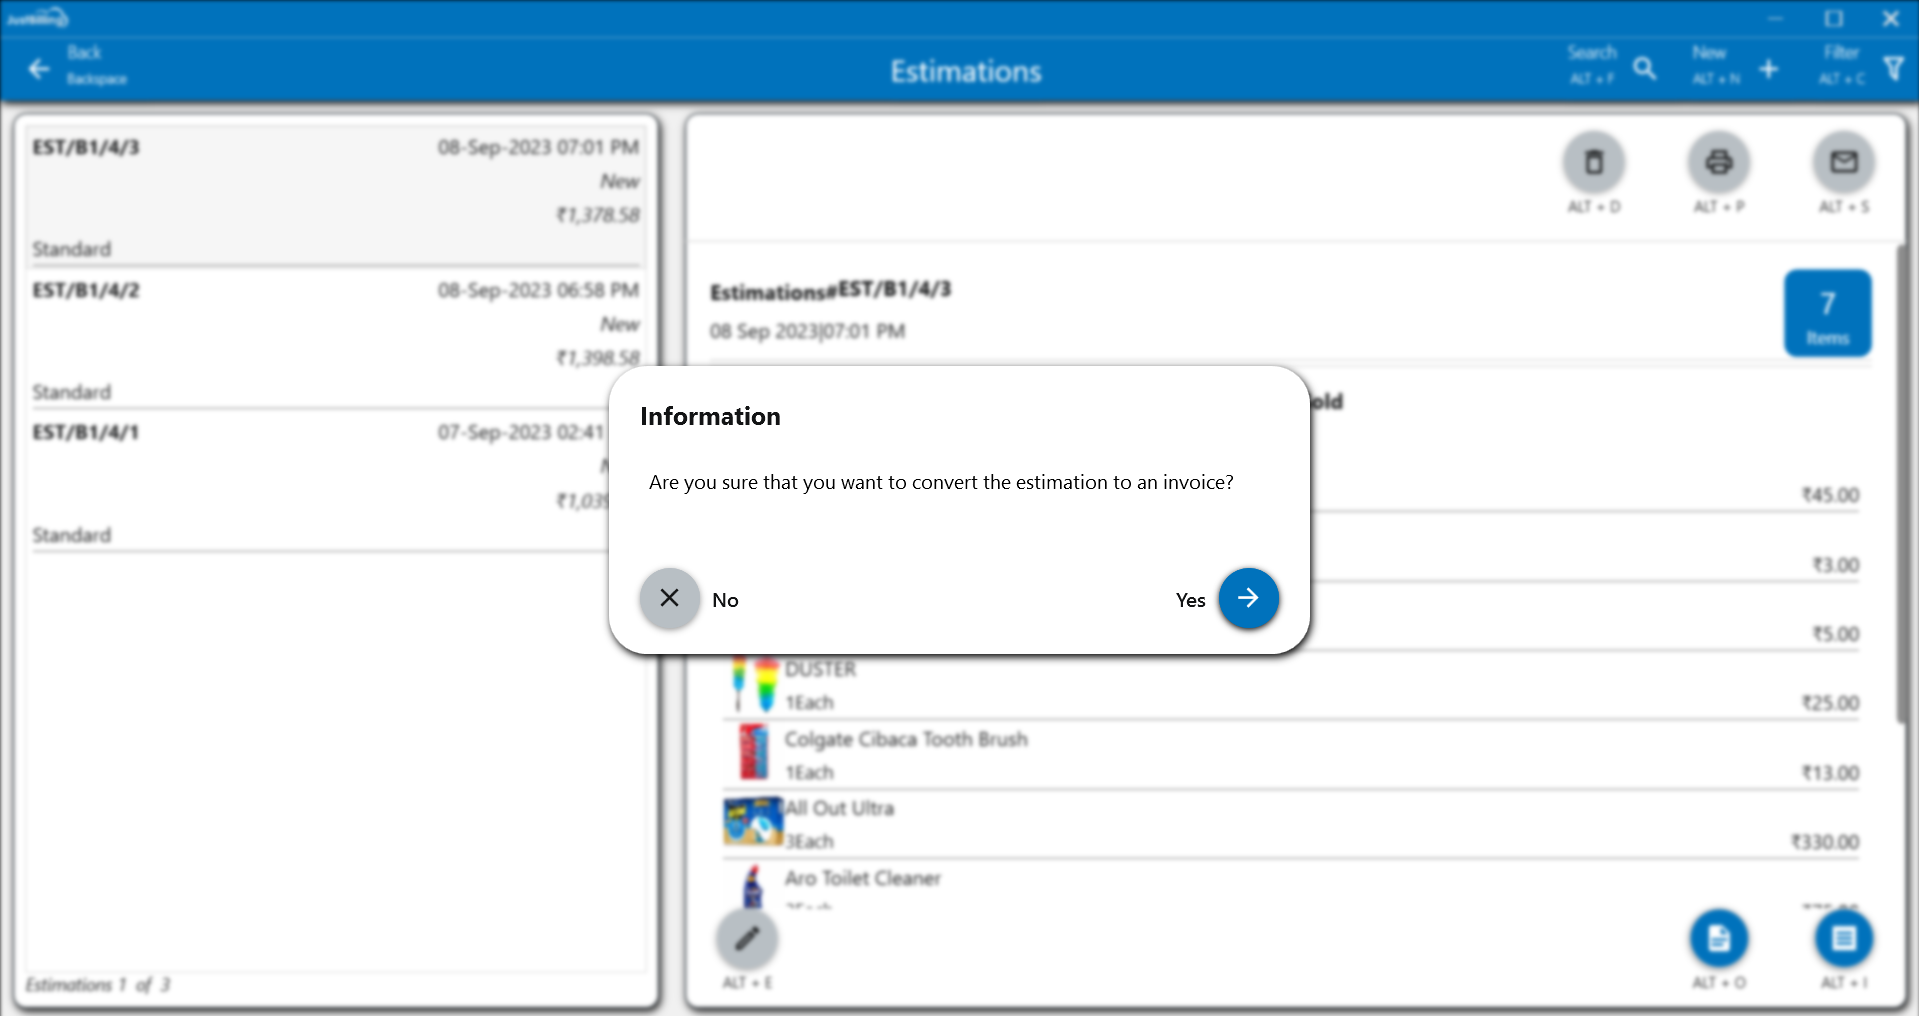Screen dimensions: 1919x1016
Task: Click the print estimation icon
Action: [1718, 162]
